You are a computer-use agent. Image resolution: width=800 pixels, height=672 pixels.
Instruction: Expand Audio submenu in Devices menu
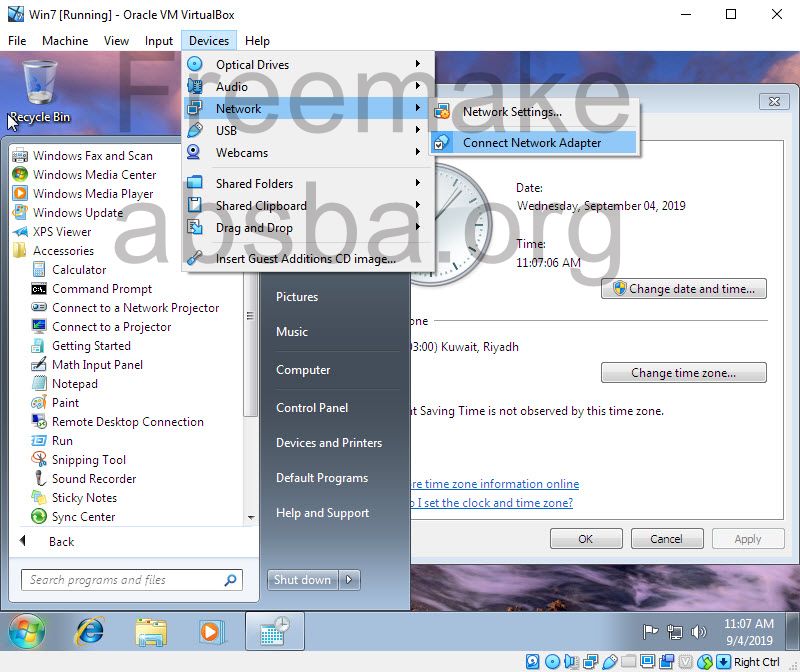[309, 86]
